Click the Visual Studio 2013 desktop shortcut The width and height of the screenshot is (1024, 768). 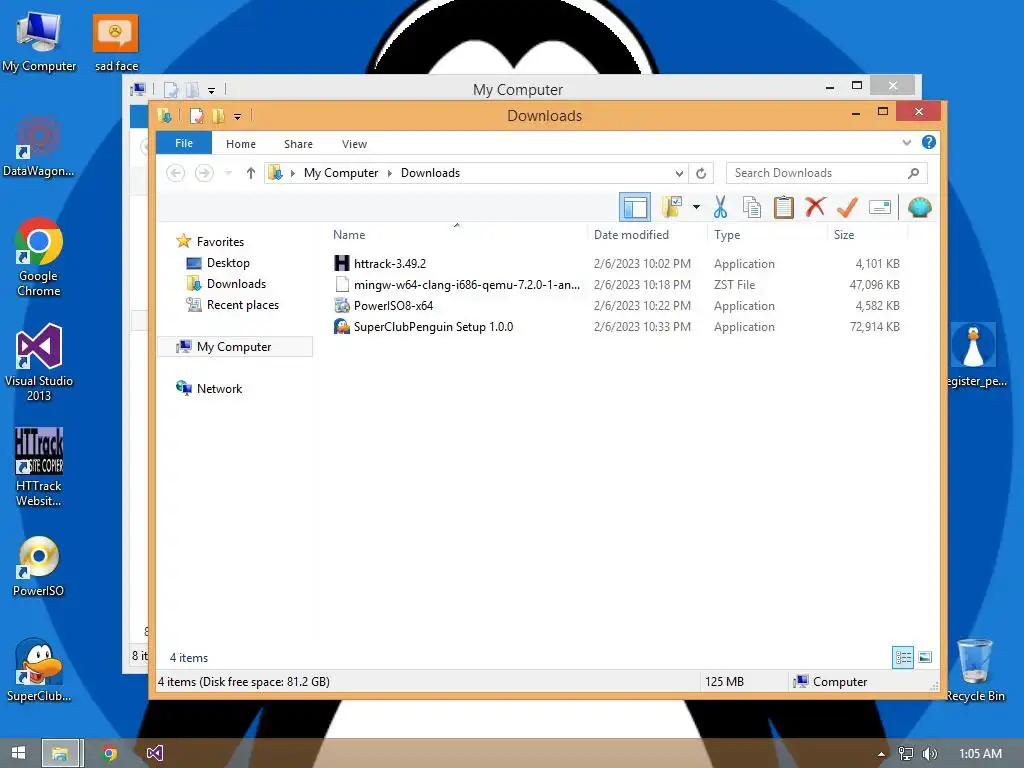click(39, 362)
